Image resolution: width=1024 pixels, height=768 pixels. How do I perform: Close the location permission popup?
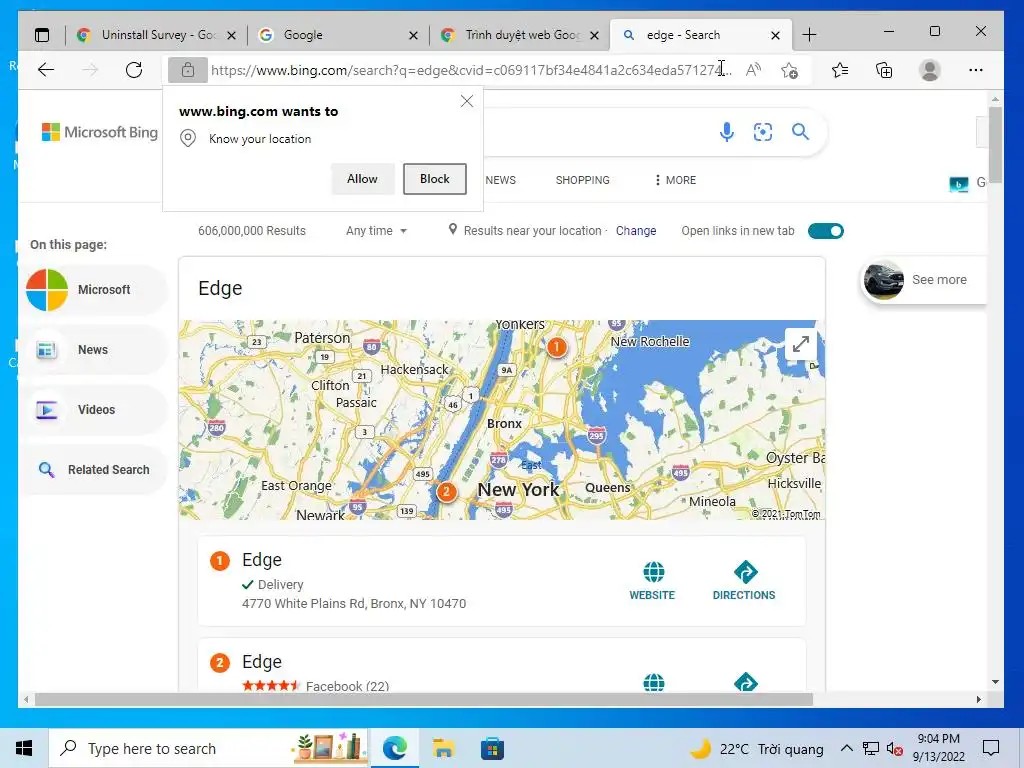(x=466, y=101)
